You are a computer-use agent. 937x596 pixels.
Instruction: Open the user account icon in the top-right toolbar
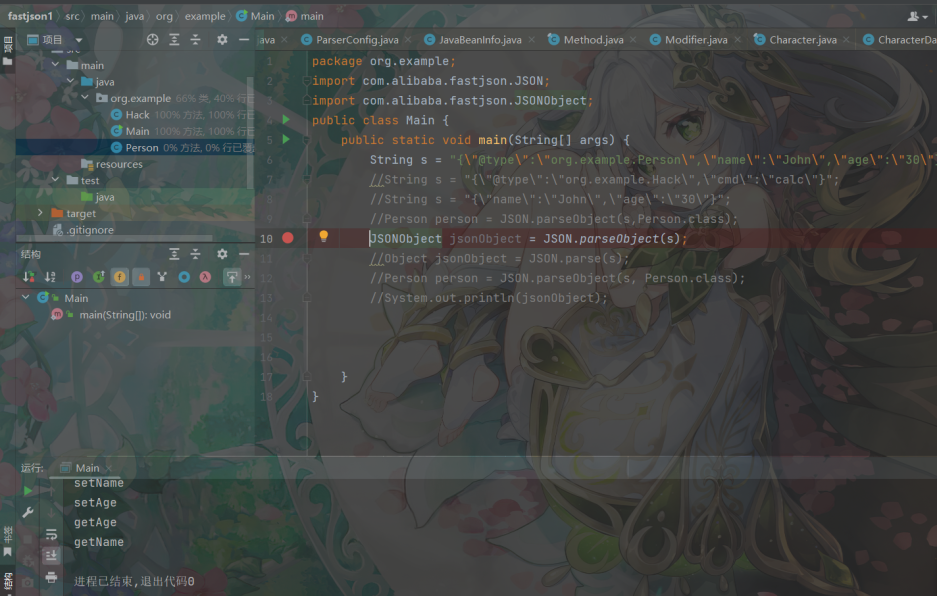pos(917,16)
